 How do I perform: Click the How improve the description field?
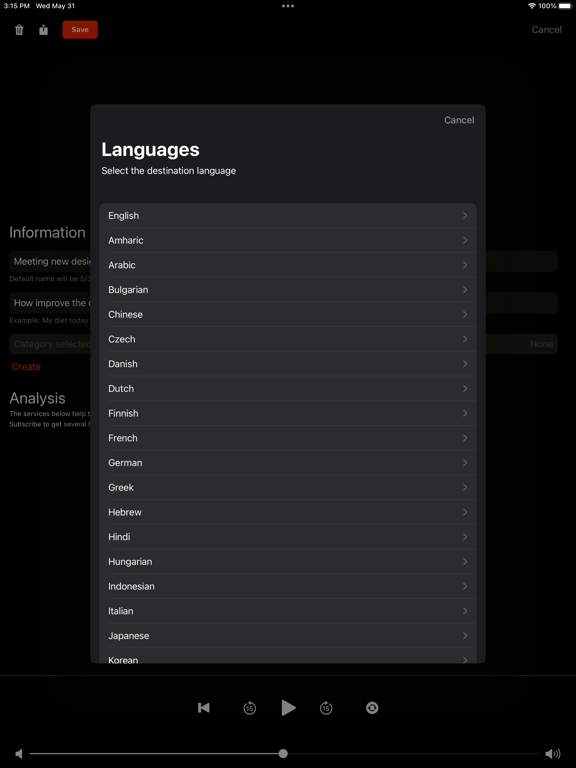(283, 303)
